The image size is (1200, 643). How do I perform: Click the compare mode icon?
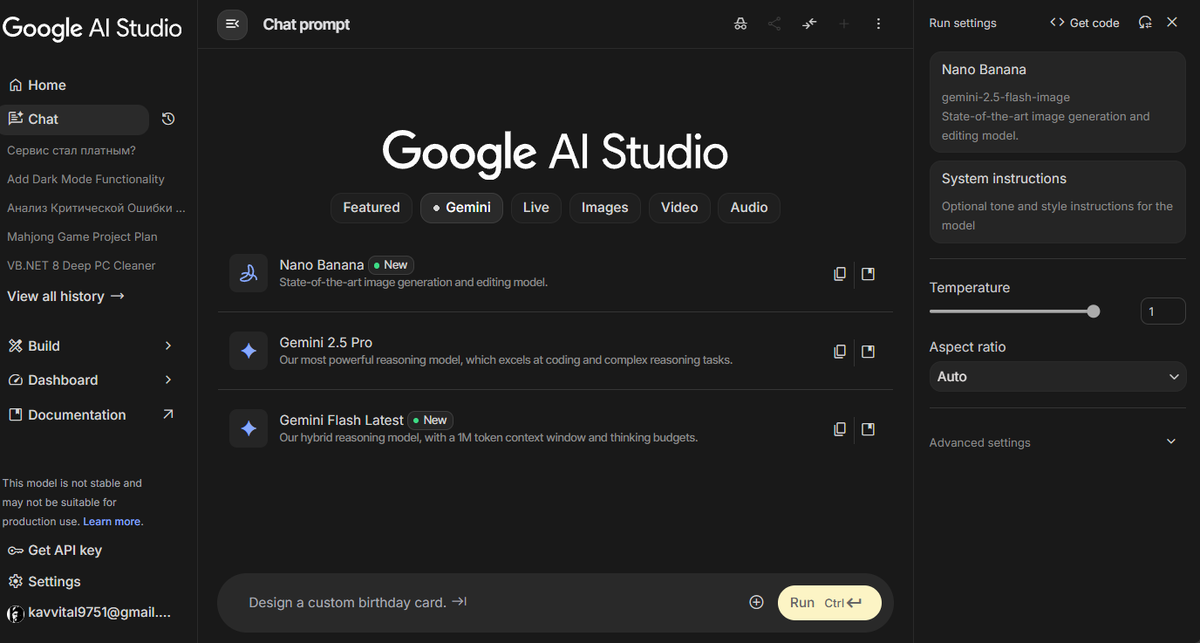[809, 24]
